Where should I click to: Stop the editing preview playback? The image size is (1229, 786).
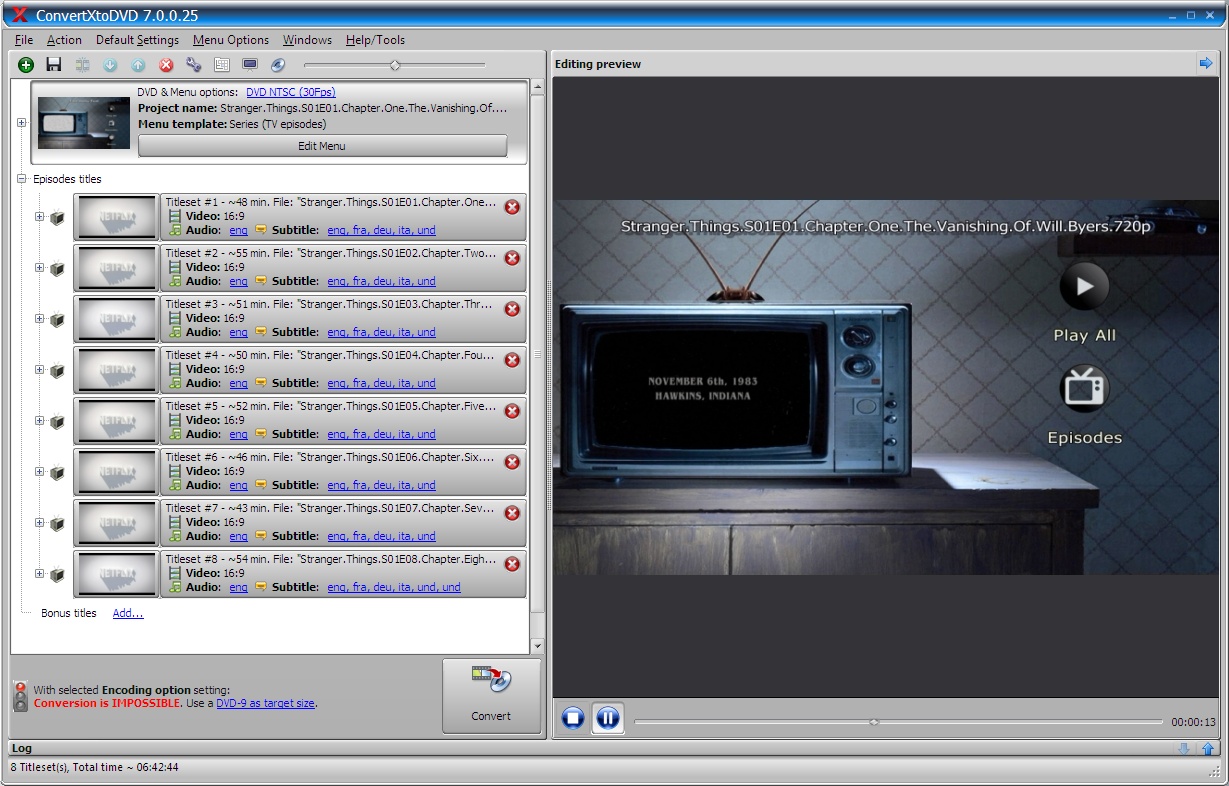click(573, 718)
